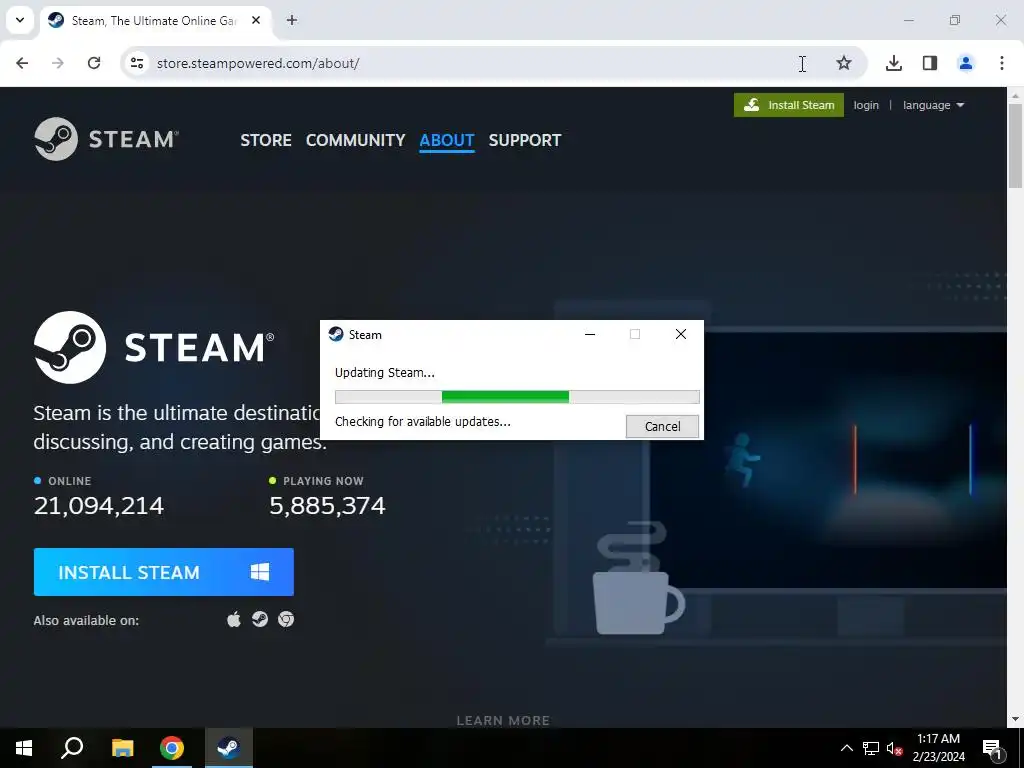Open Windows taskbar search

point(72,748)
